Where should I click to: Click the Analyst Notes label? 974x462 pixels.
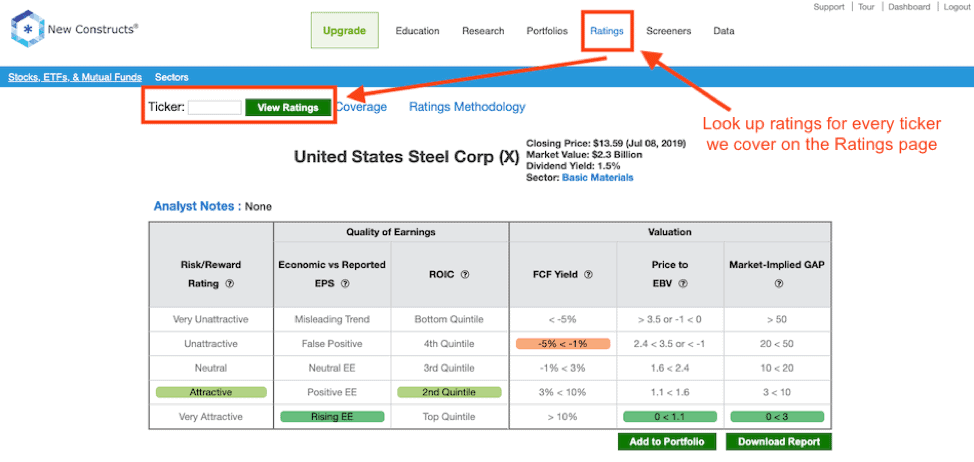pyautogui.click(x=196, y=206)
